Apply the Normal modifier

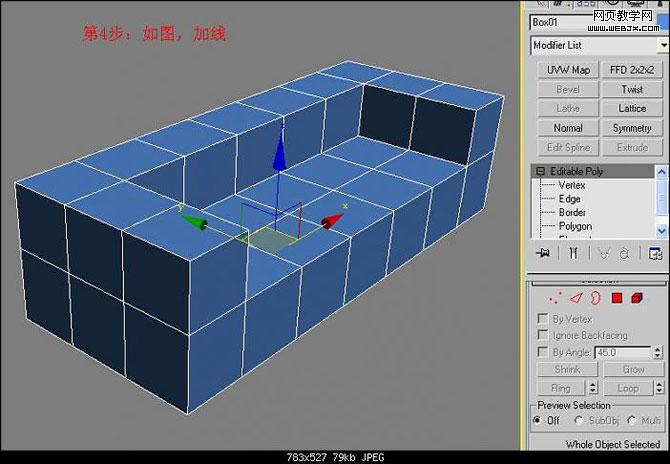coord(568,128)
